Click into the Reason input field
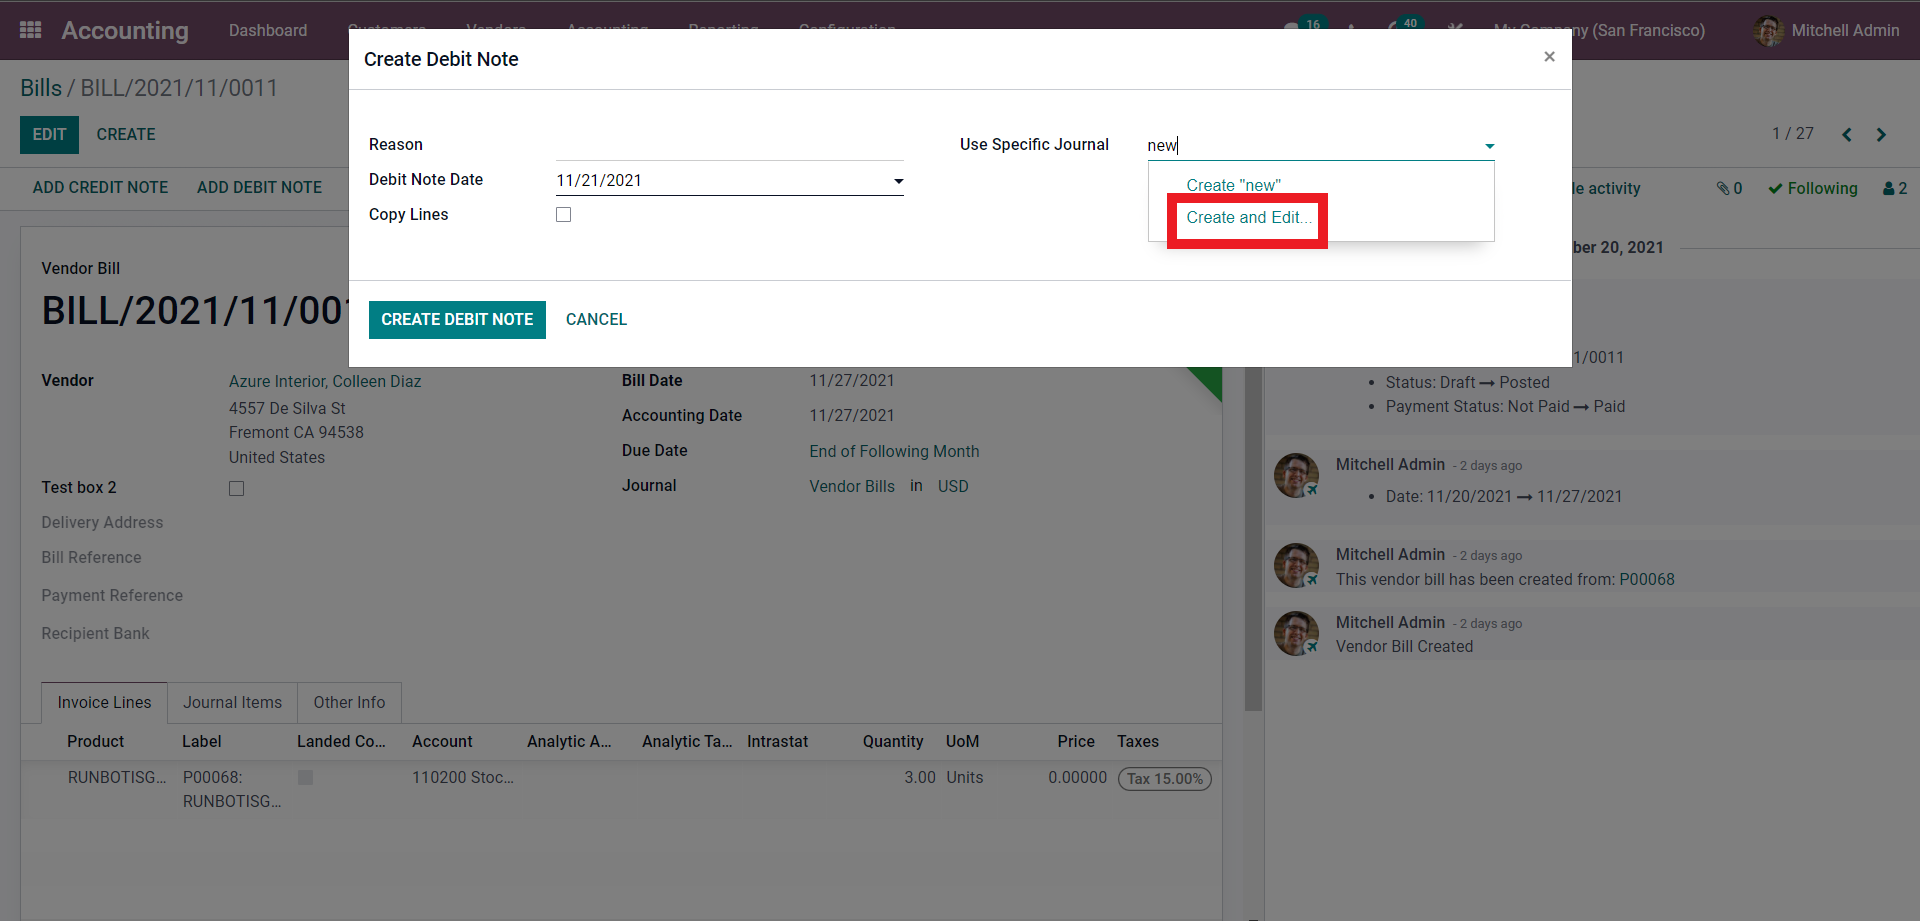The width and height of the screenshot is (1920, 921). [730, 145]
